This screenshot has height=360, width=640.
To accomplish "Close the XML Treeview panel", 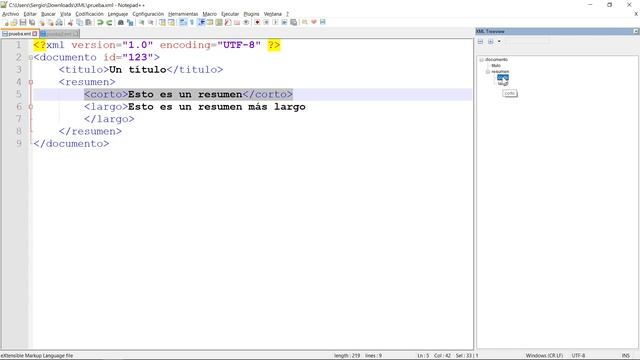I will click(x=636, y=31).
